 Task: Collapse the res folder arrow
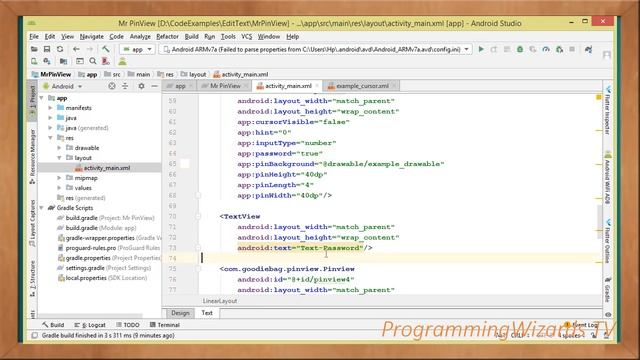tap(51, 138)
